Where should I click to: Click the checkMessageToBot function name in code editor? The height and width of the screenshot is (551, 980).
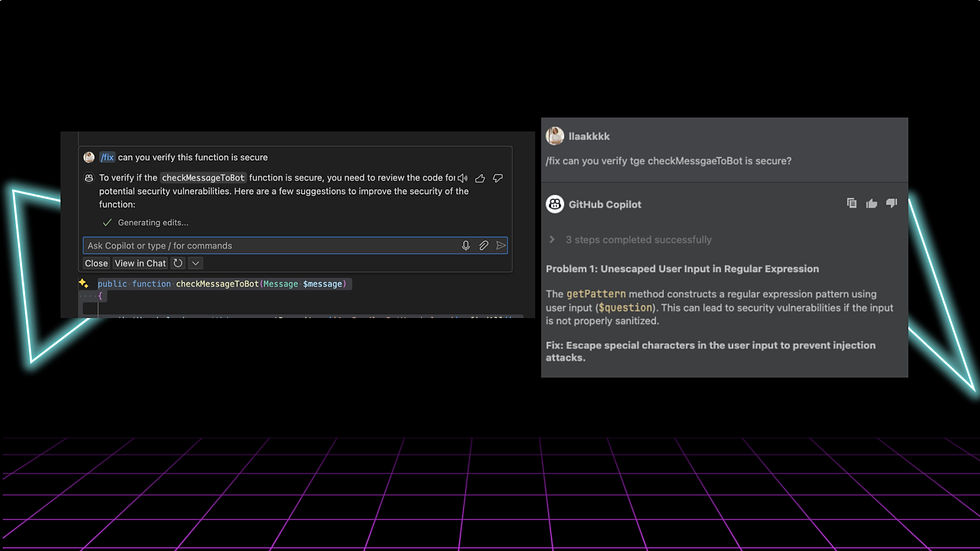[x=217, y=284]
